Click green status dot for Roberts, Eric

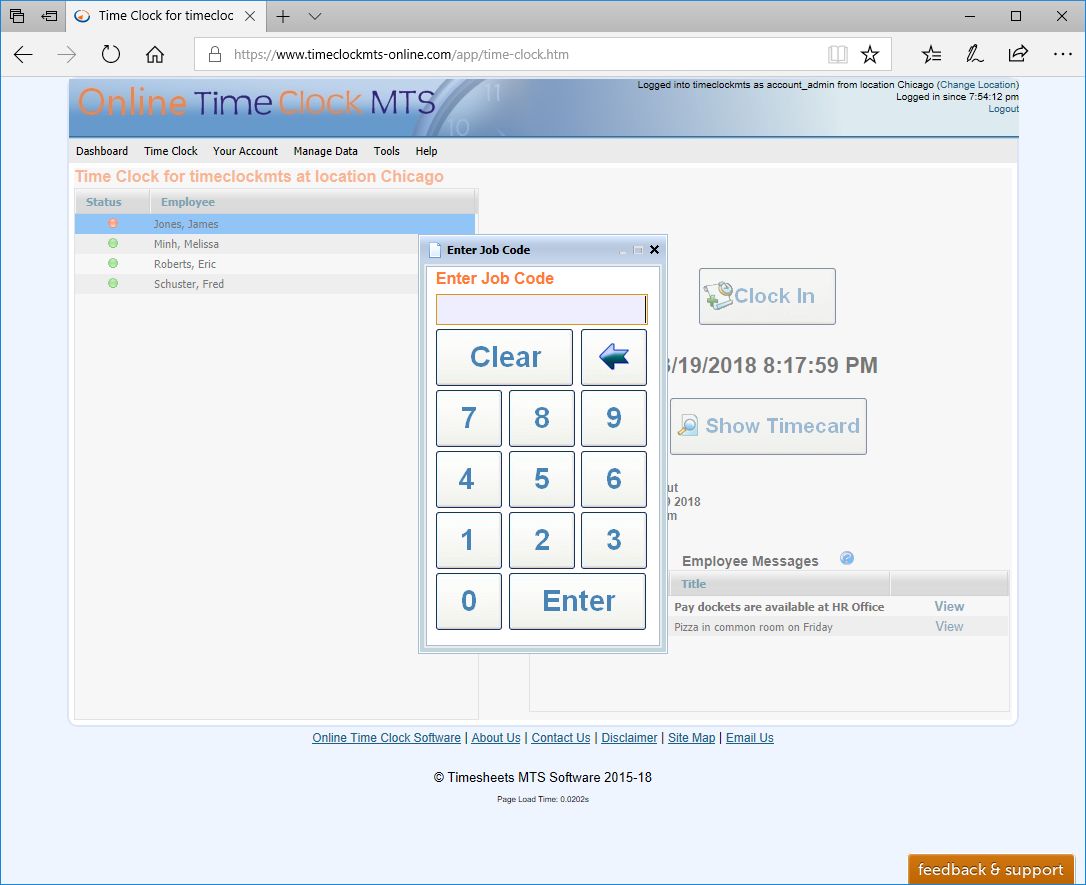[113, 263]
